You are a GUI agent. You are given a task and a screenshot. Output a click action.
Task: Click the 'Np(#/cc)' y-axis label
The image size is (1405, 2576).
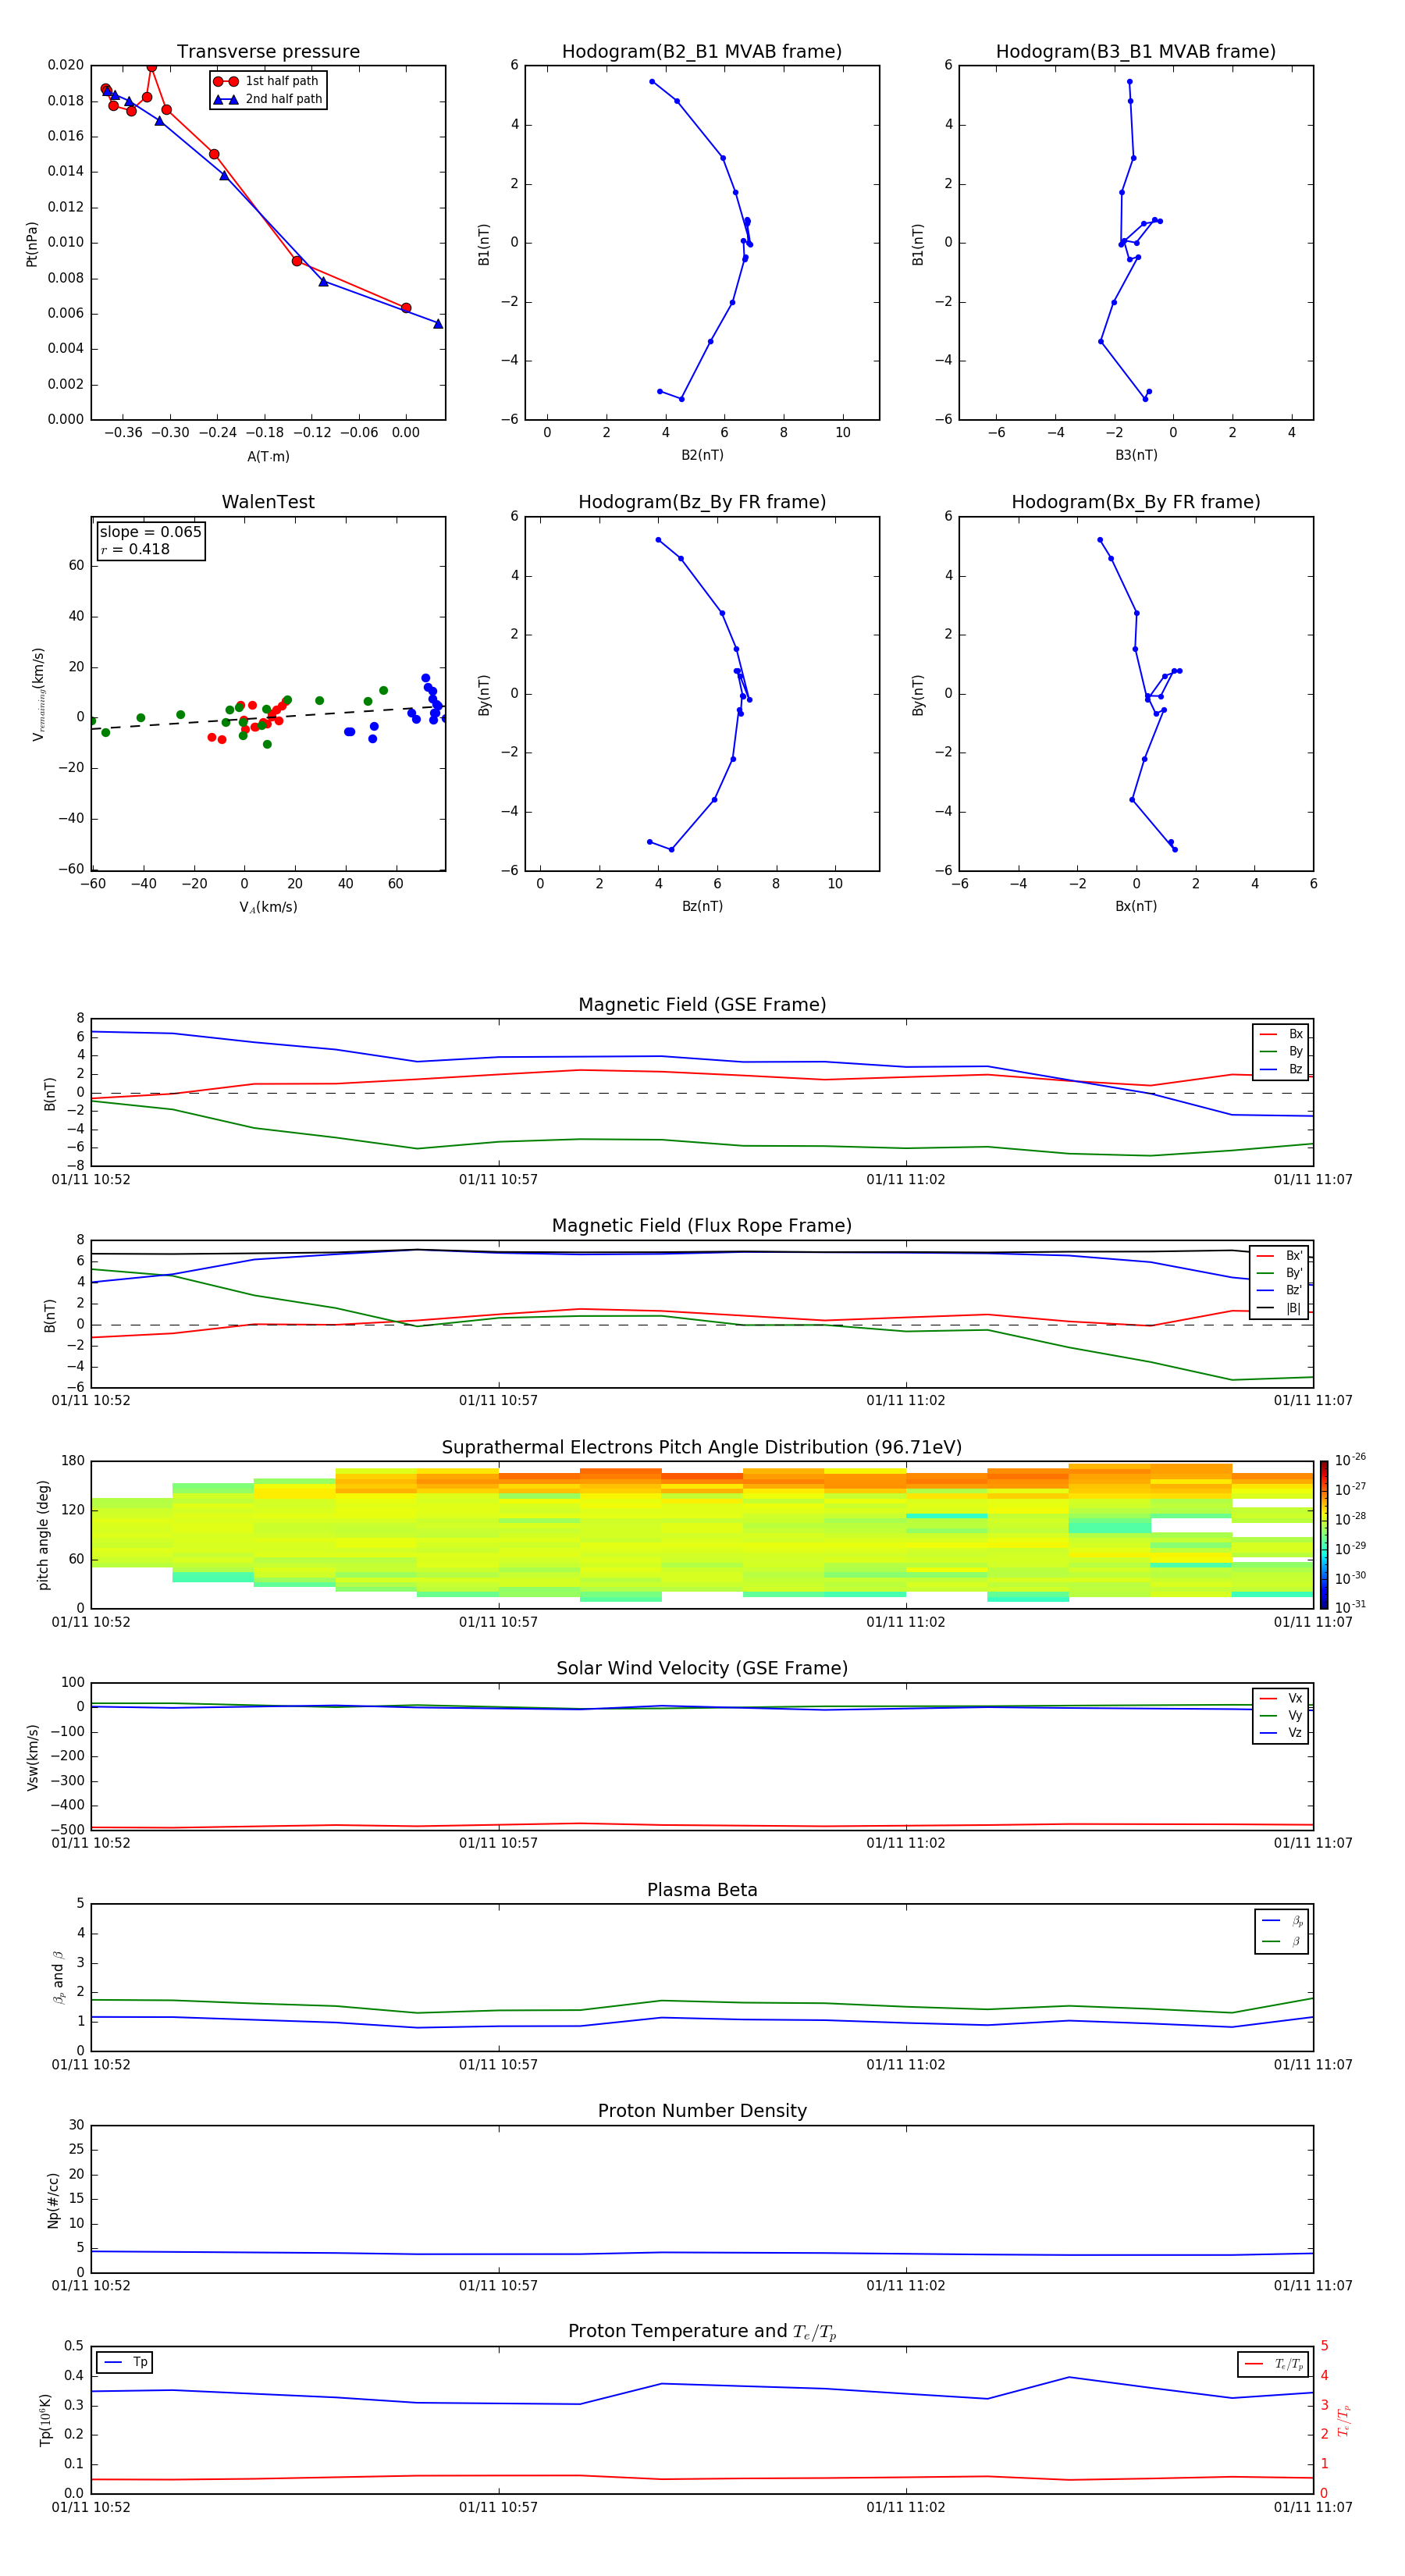pos(53,2200)
